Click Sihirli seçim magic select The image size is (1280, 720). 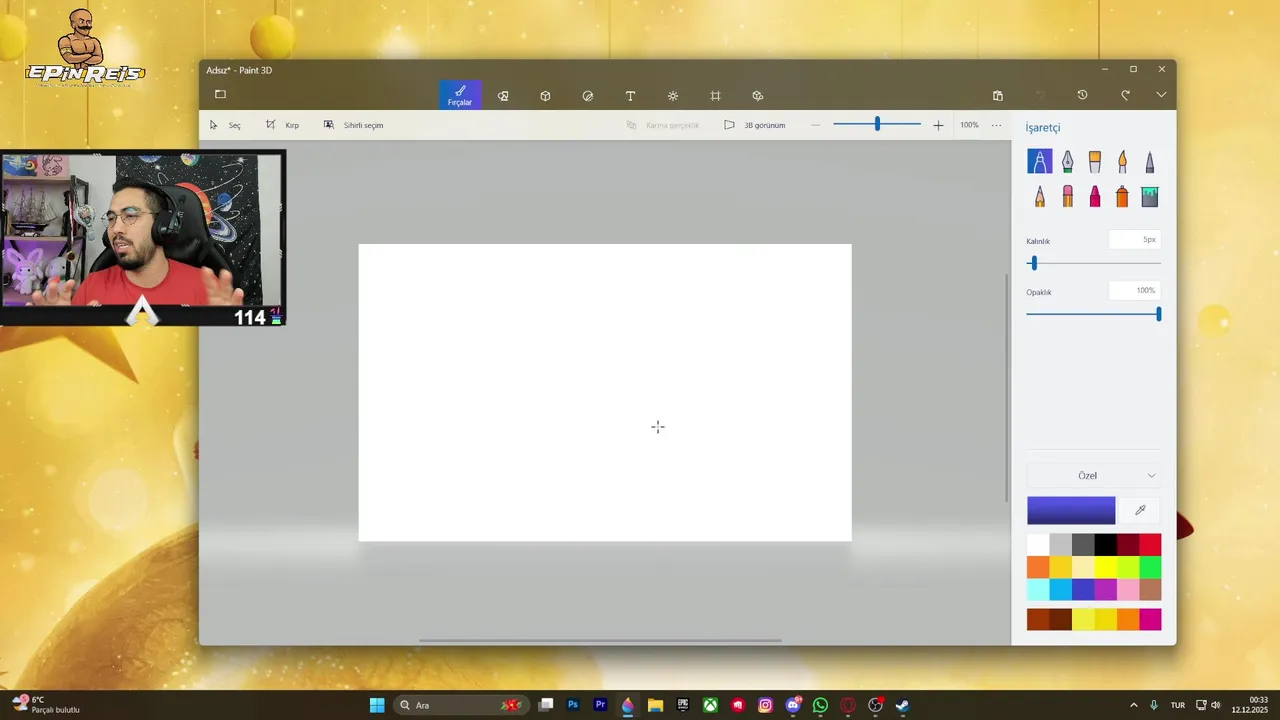(x=354, y=125)
